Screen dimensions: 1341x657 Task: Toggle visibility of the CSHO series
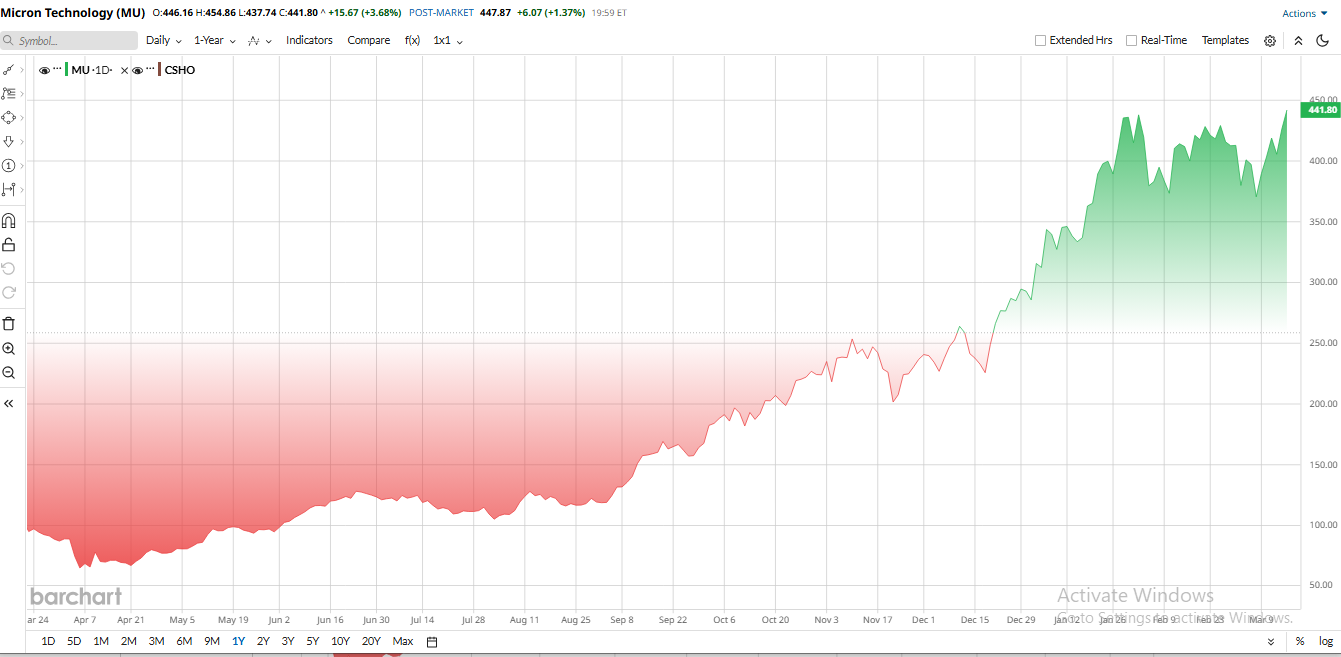point(137,70)
